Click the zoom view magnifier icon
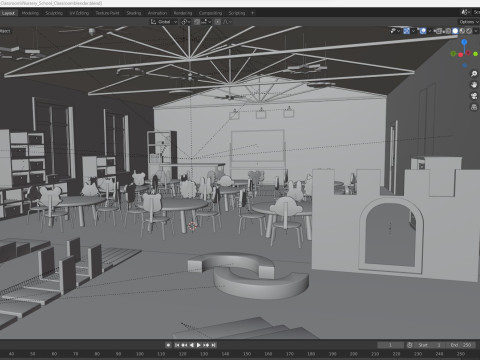This screenshot has width=480, height=360. [x=474, y=74]
